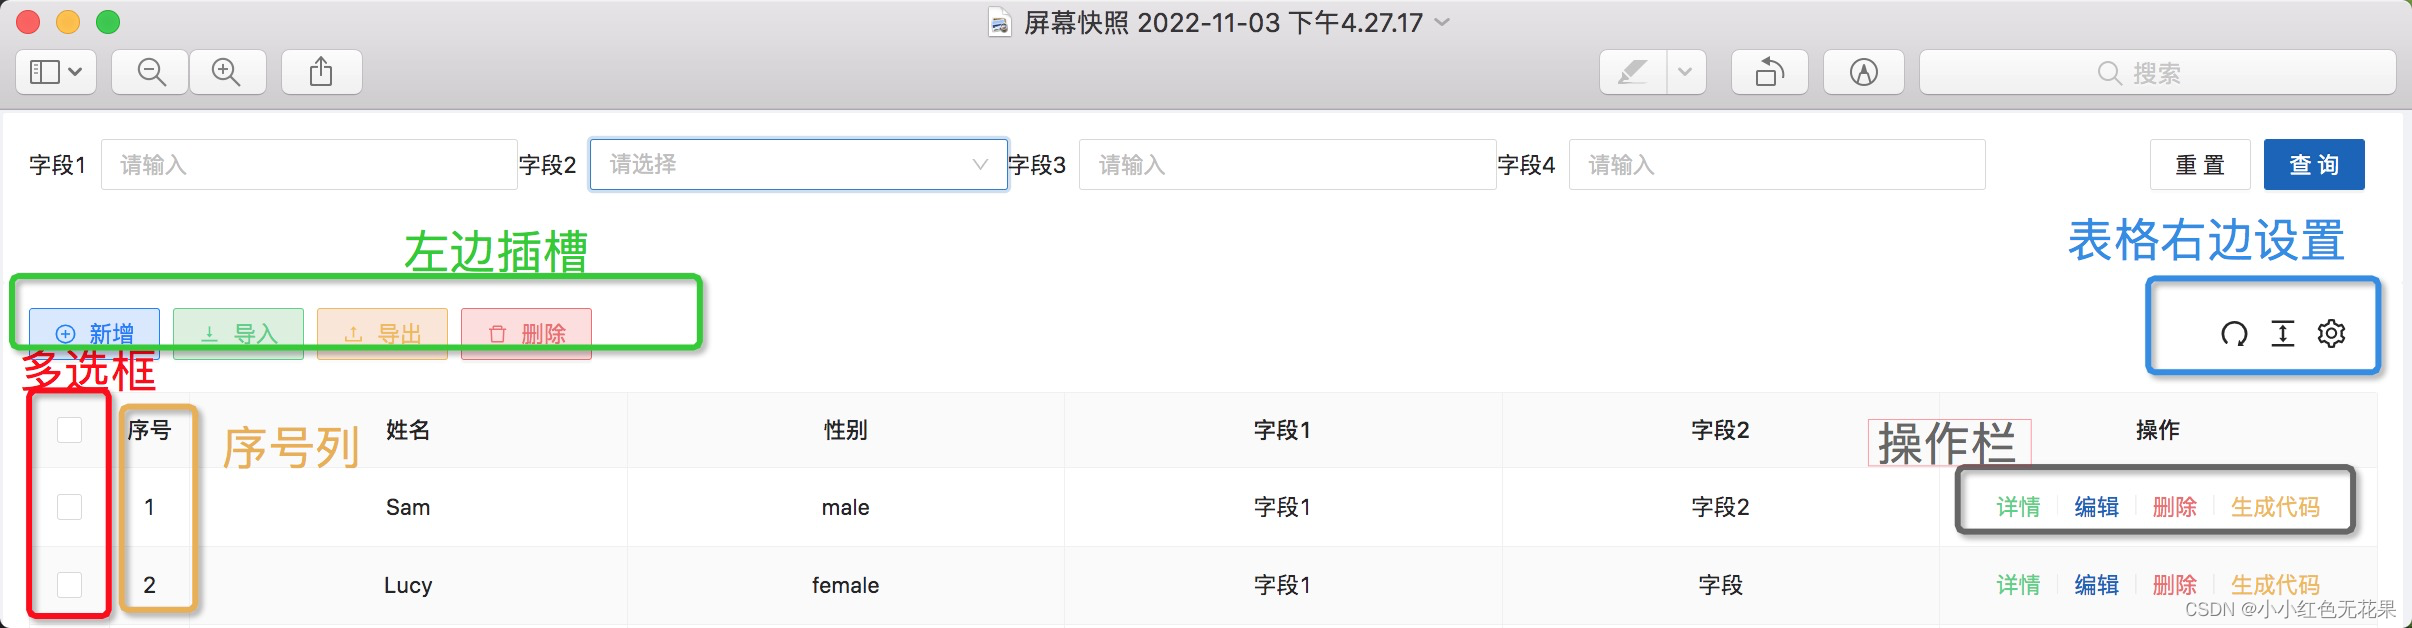Expand the highlight tool color dropdown
Screen dimensions: 2412x628
pos(1688,71)
